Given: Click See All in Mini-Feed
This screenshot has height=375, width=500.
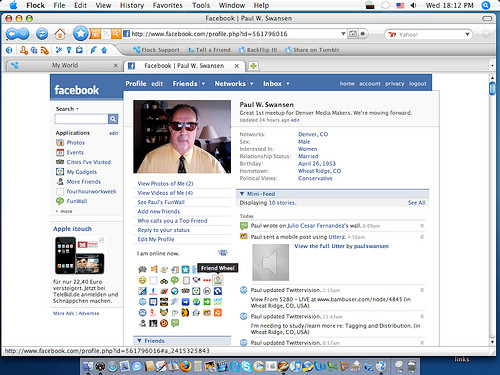Looking at the screenshot, I should tap(416, 203).
